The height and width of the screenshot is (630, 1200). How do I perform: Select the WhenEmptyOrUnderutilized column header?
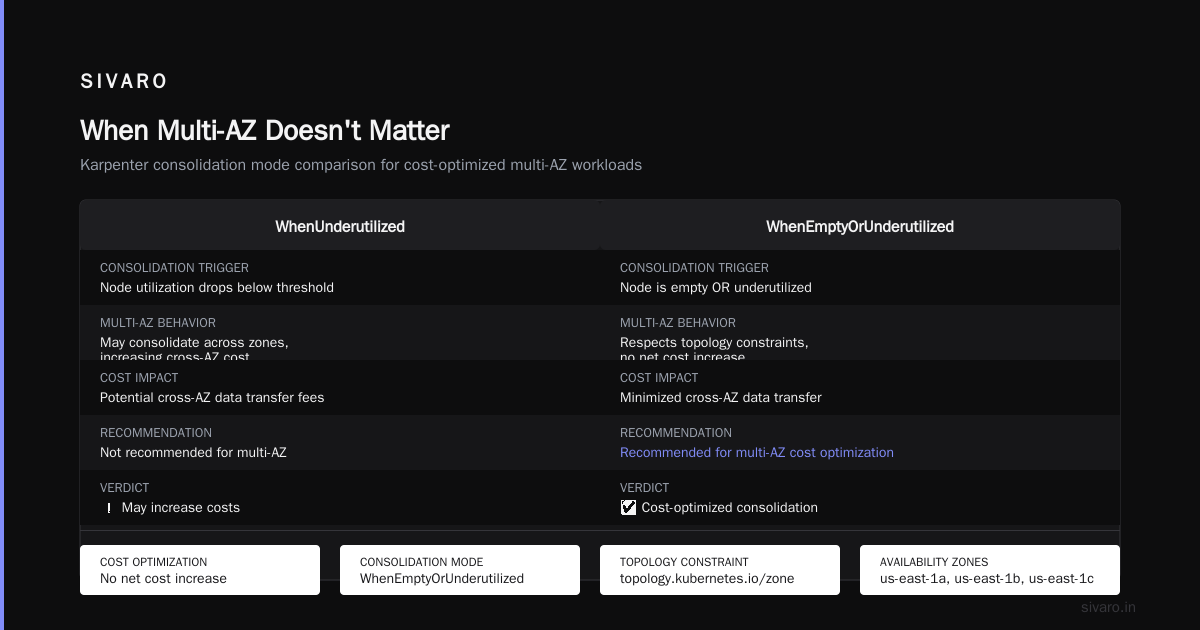click(x=860, y=227)
